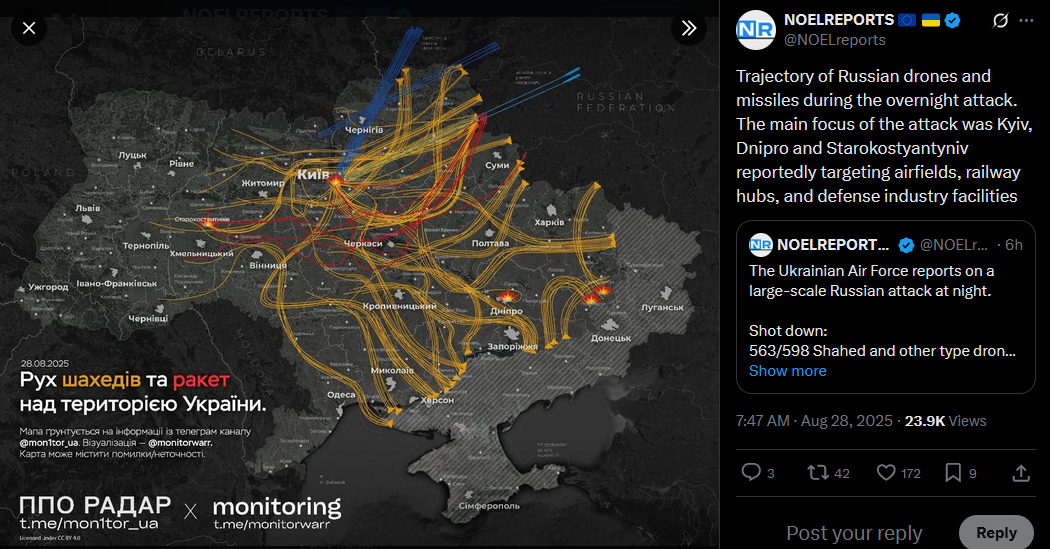Click the Рівне label on map
This screenshot has height=549, width=1050.
[x=181, y=163]
